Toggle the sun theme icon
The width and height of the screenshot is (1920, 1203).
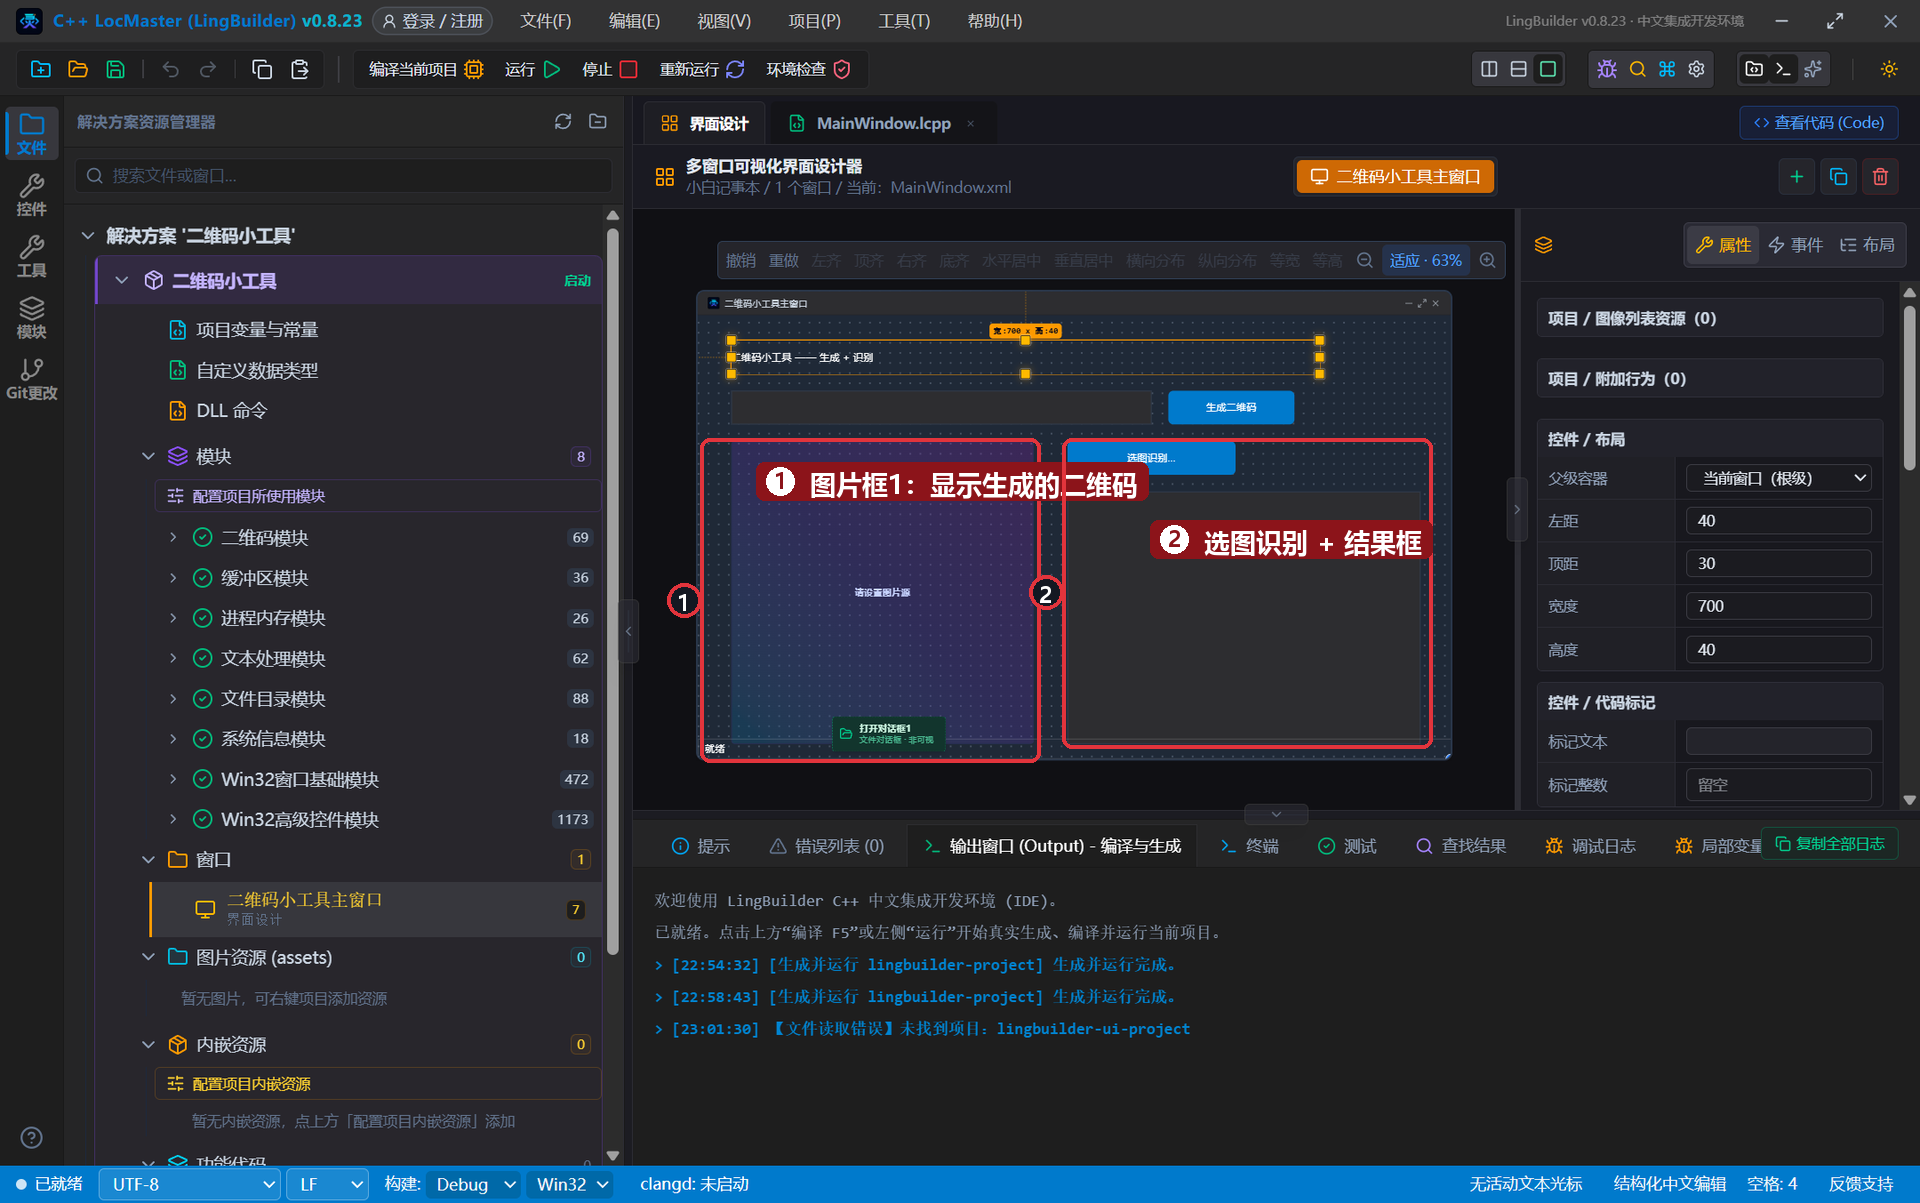(1889, 69)
